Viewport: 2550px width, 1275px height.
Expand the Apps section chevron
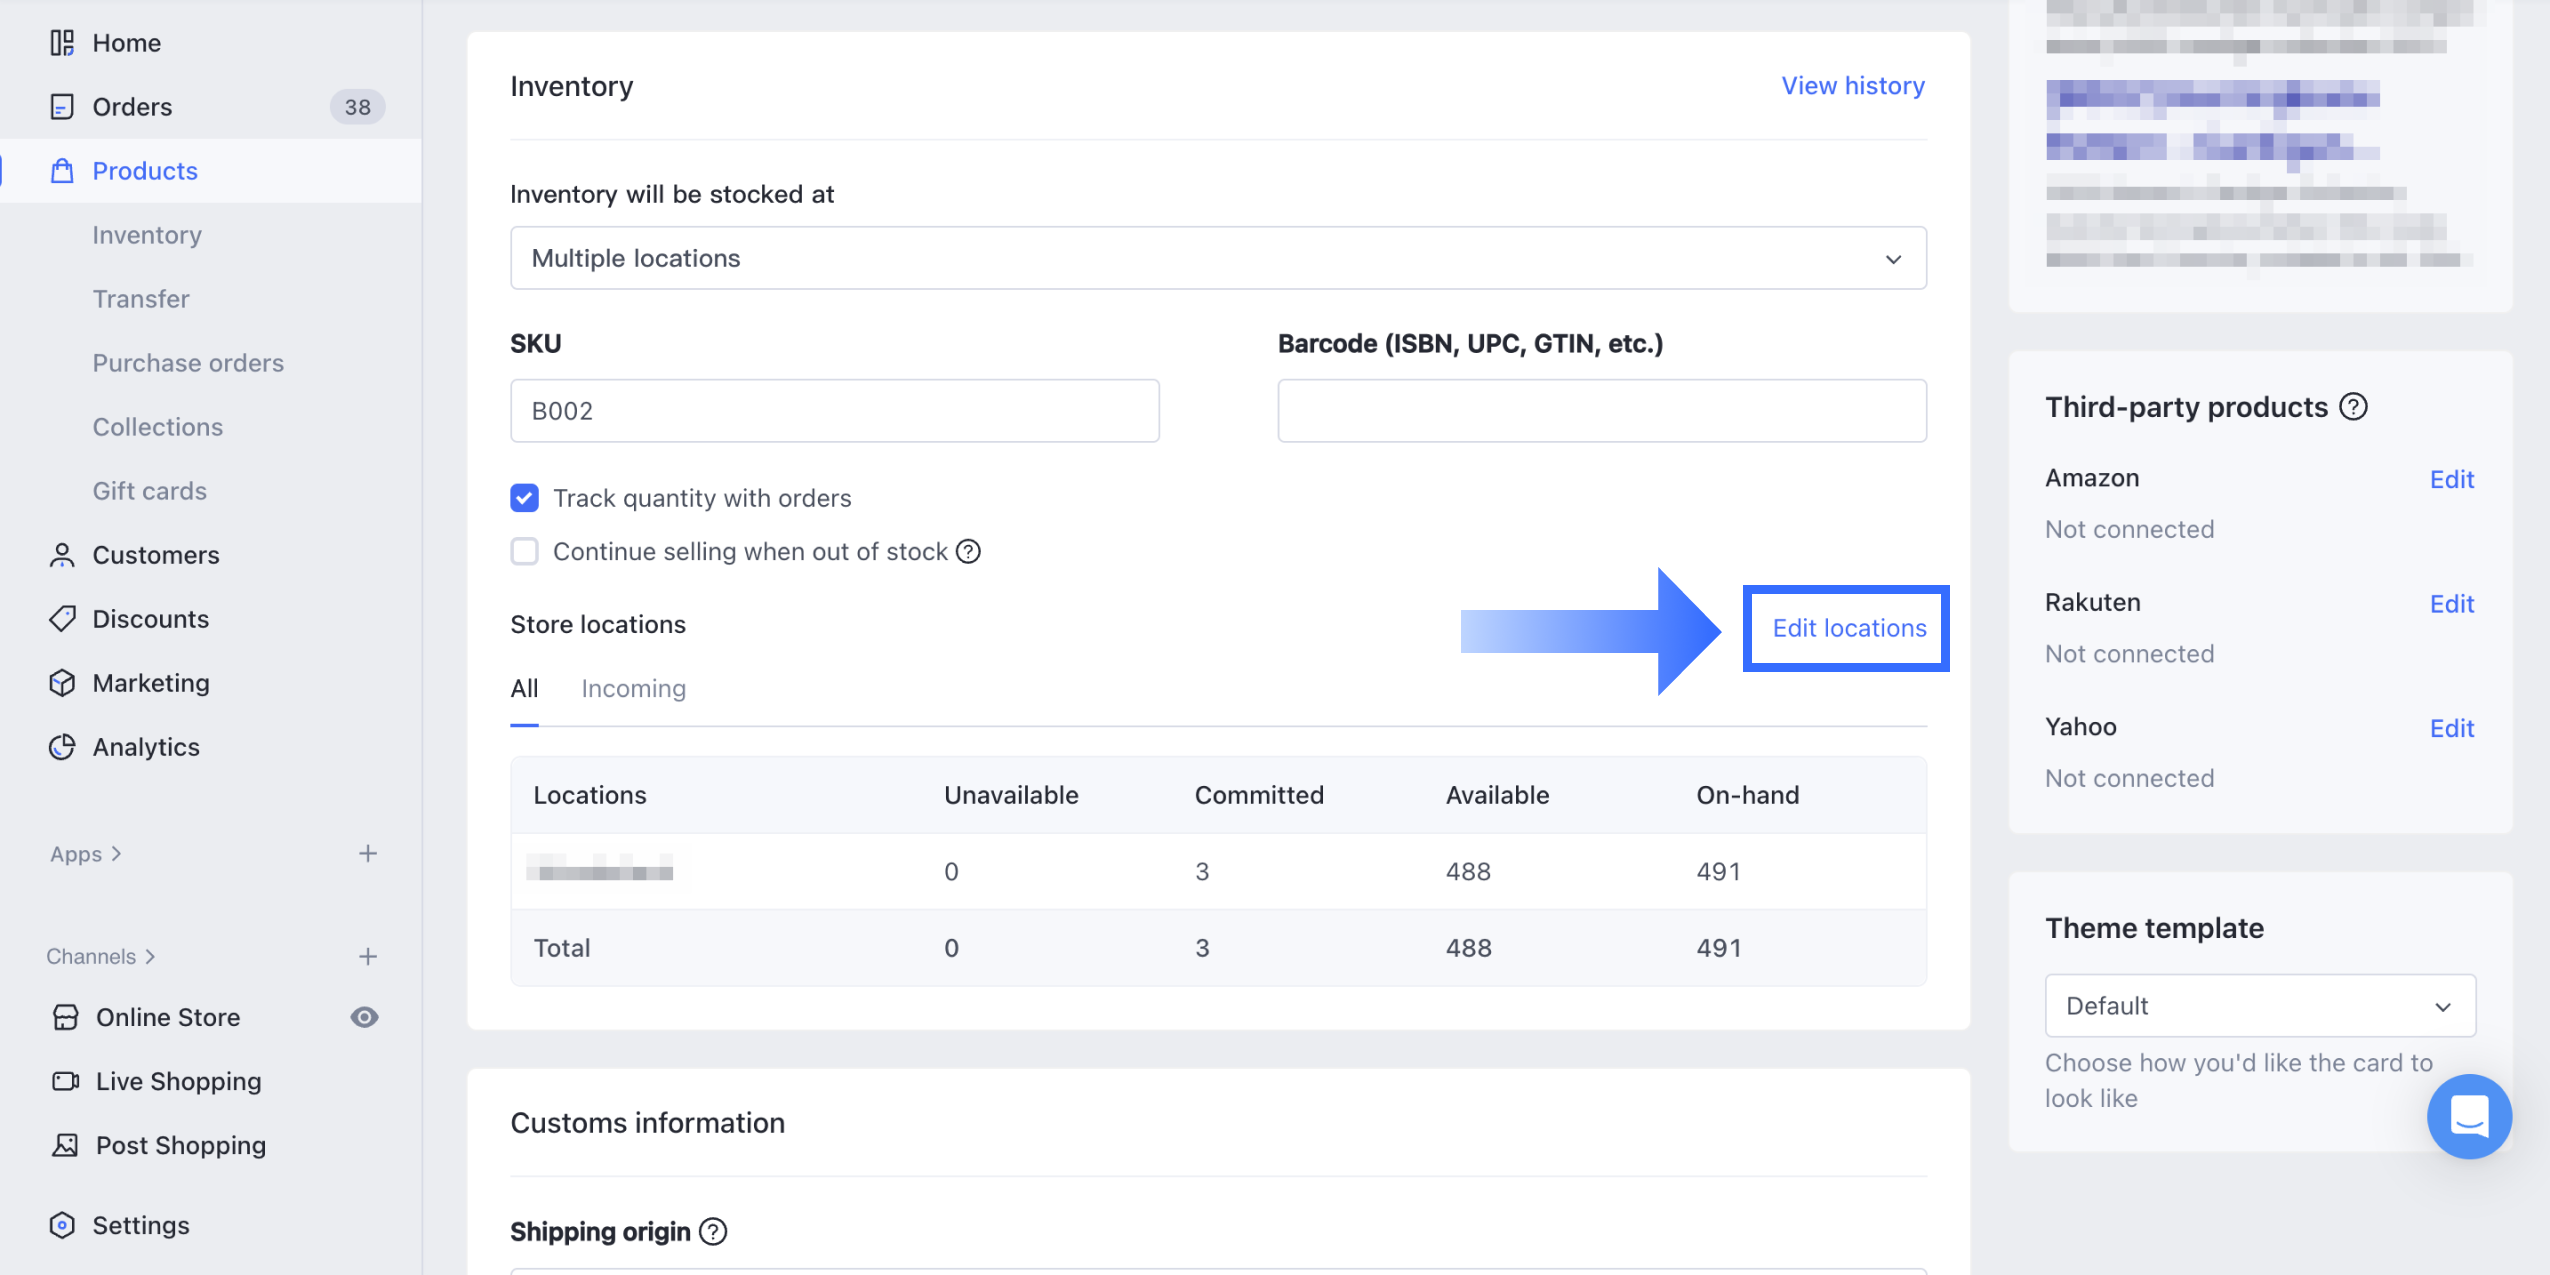[117, 854]
